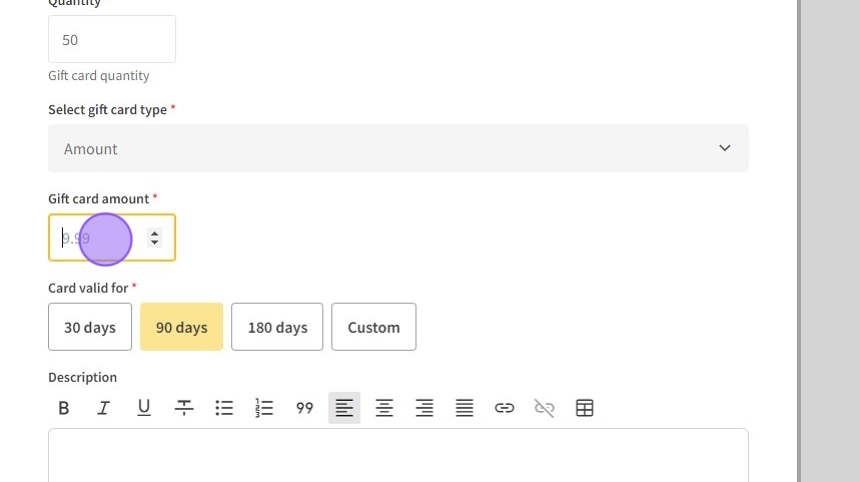Apply strikethrough formatting
The image size is (860, 482).
pyautogui.click(x=184, y=408)
